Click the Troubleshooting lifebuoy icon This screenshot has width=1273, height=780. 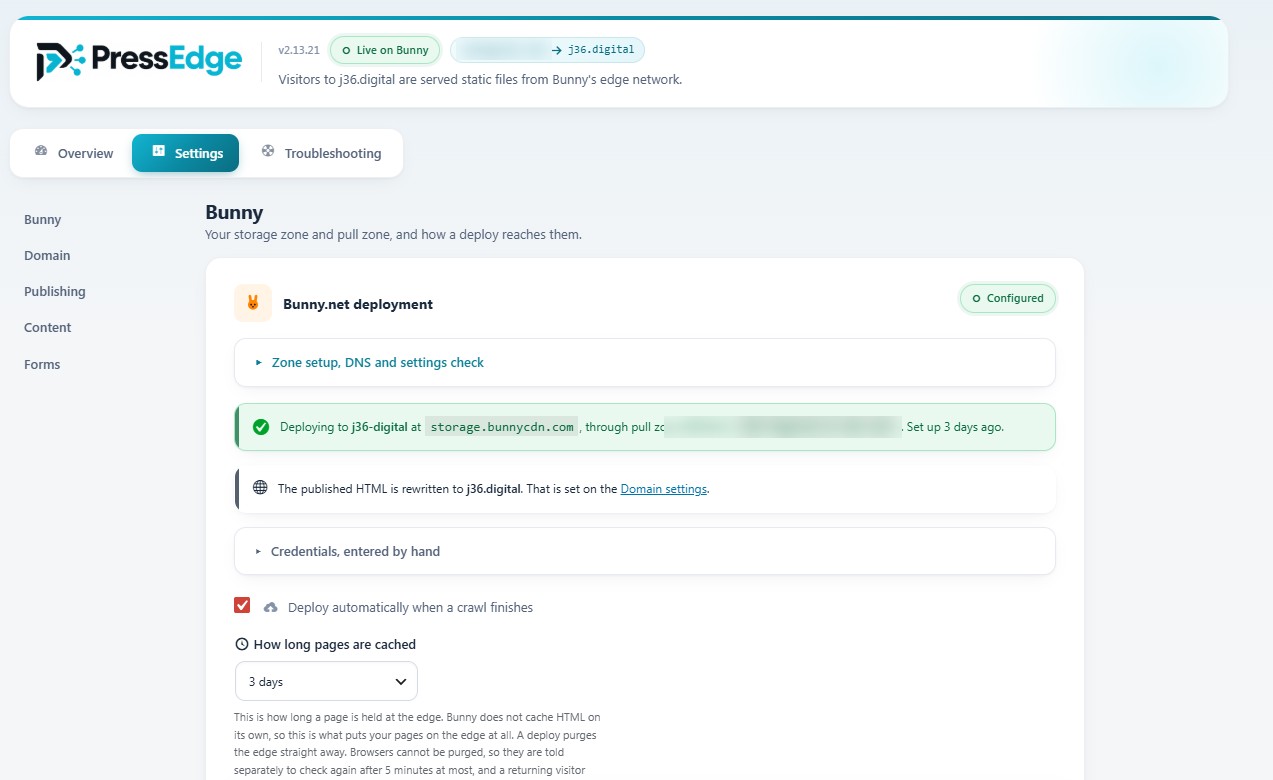tap(268, 151)
